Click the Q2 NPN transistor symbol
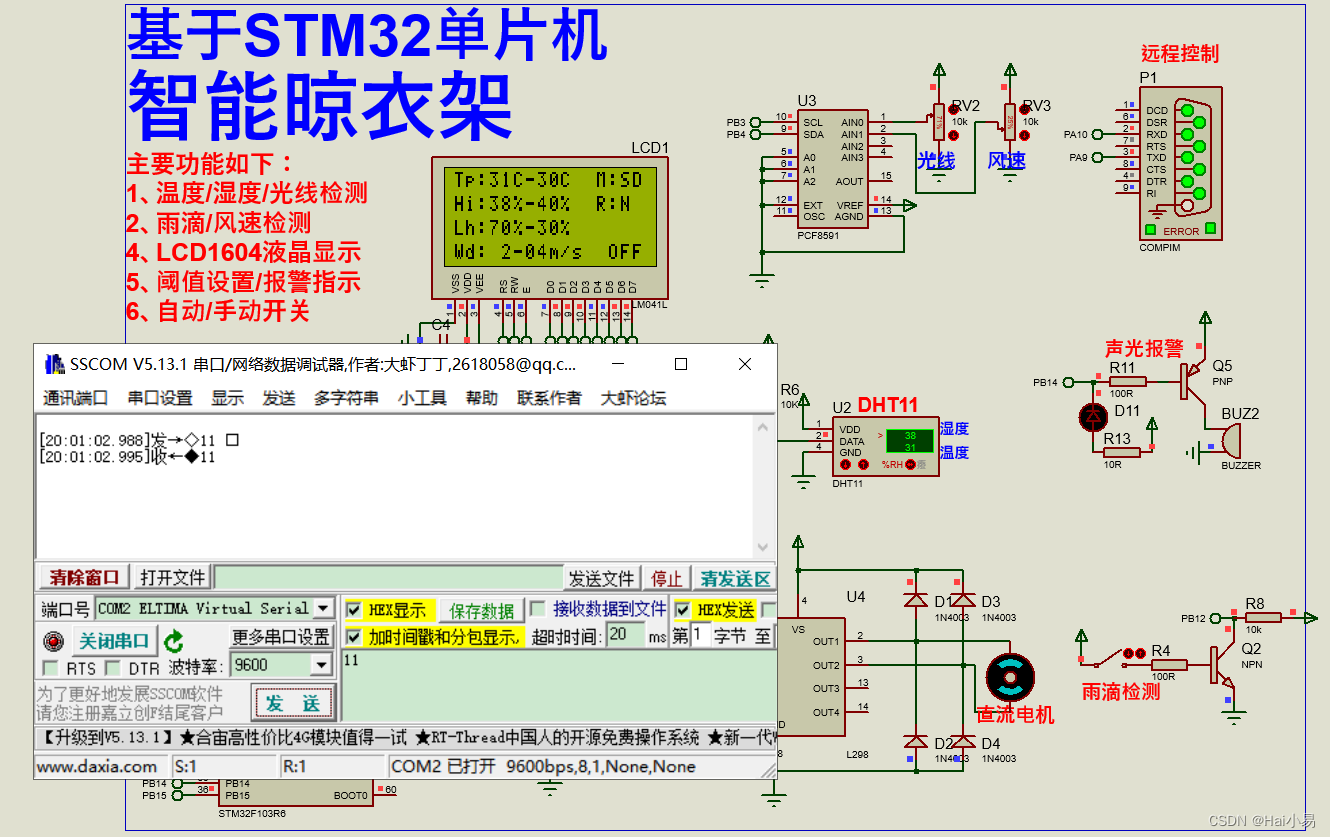The width and height of the screenshot is (1330, 837). (1223, 665)
